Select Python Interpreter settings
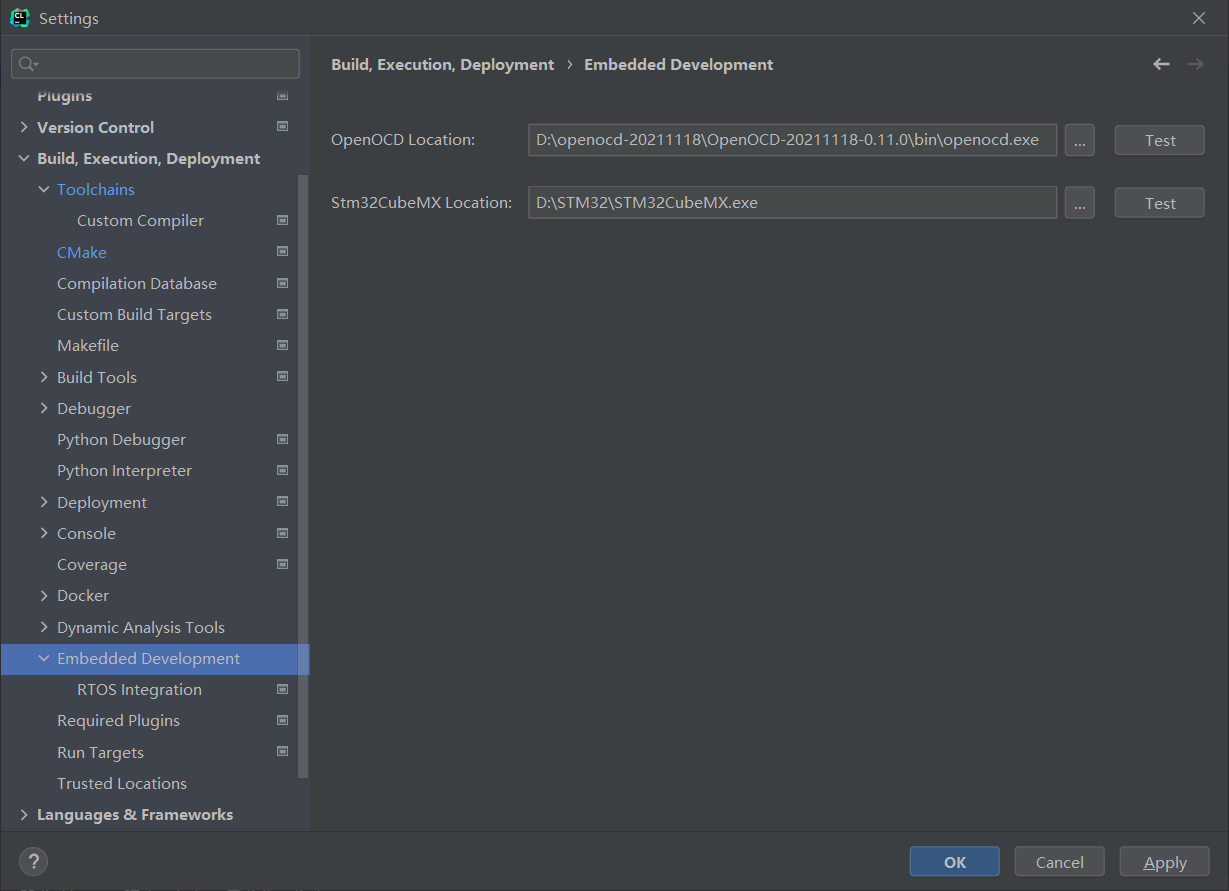This screenshot has height=891, width=1229. [x=124, y=470]
